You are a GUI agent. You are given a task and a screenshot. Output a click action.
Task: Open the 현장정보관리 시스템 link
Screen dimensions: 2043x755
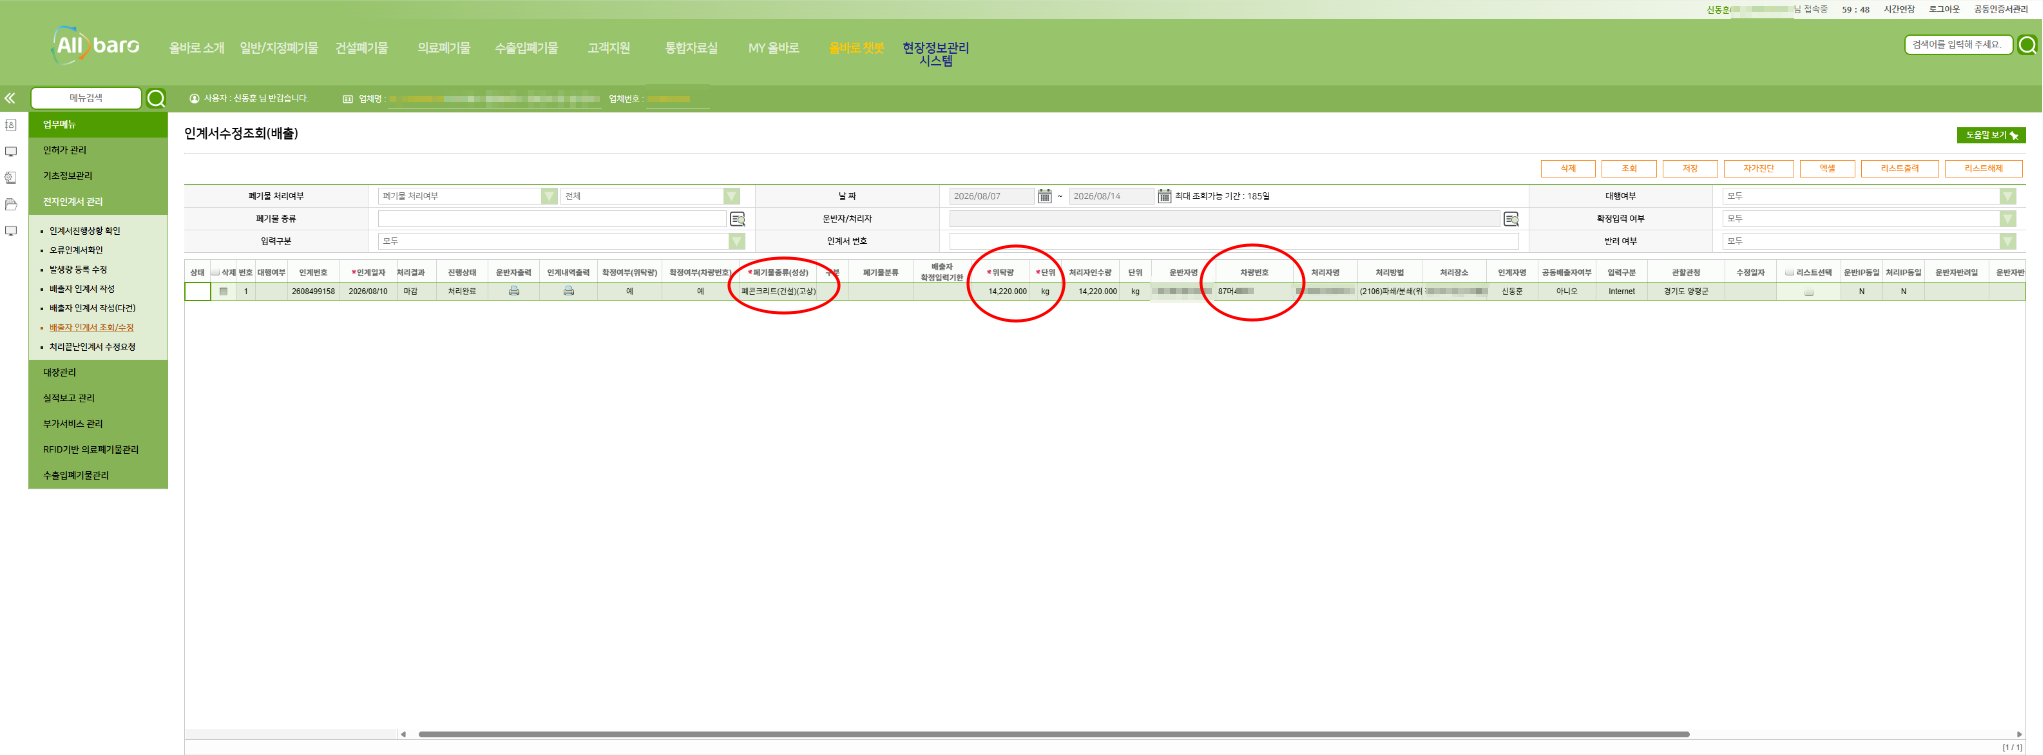(936, 54)
